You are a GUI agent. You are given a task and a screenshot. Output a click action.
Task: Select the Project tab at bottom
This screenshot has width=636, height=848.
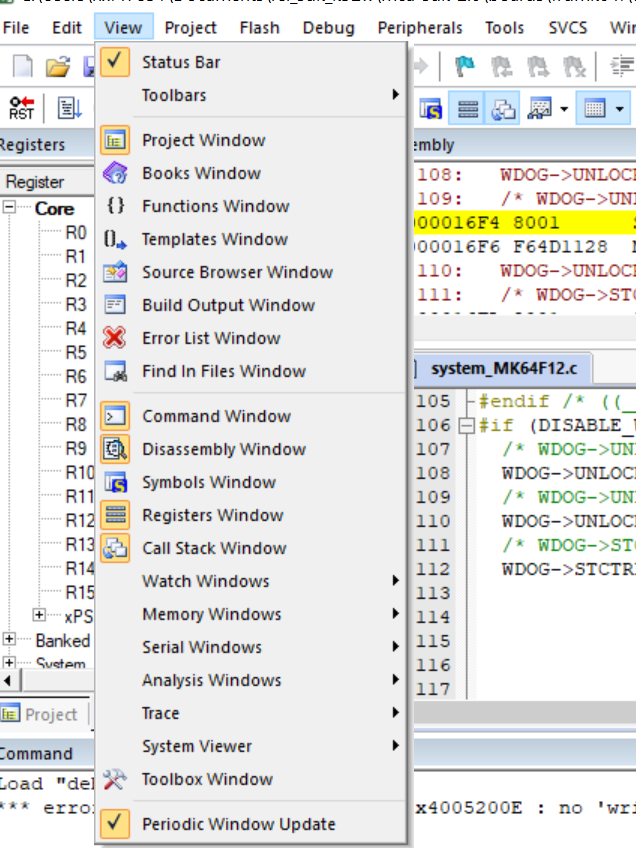click(x=40, y=714)
